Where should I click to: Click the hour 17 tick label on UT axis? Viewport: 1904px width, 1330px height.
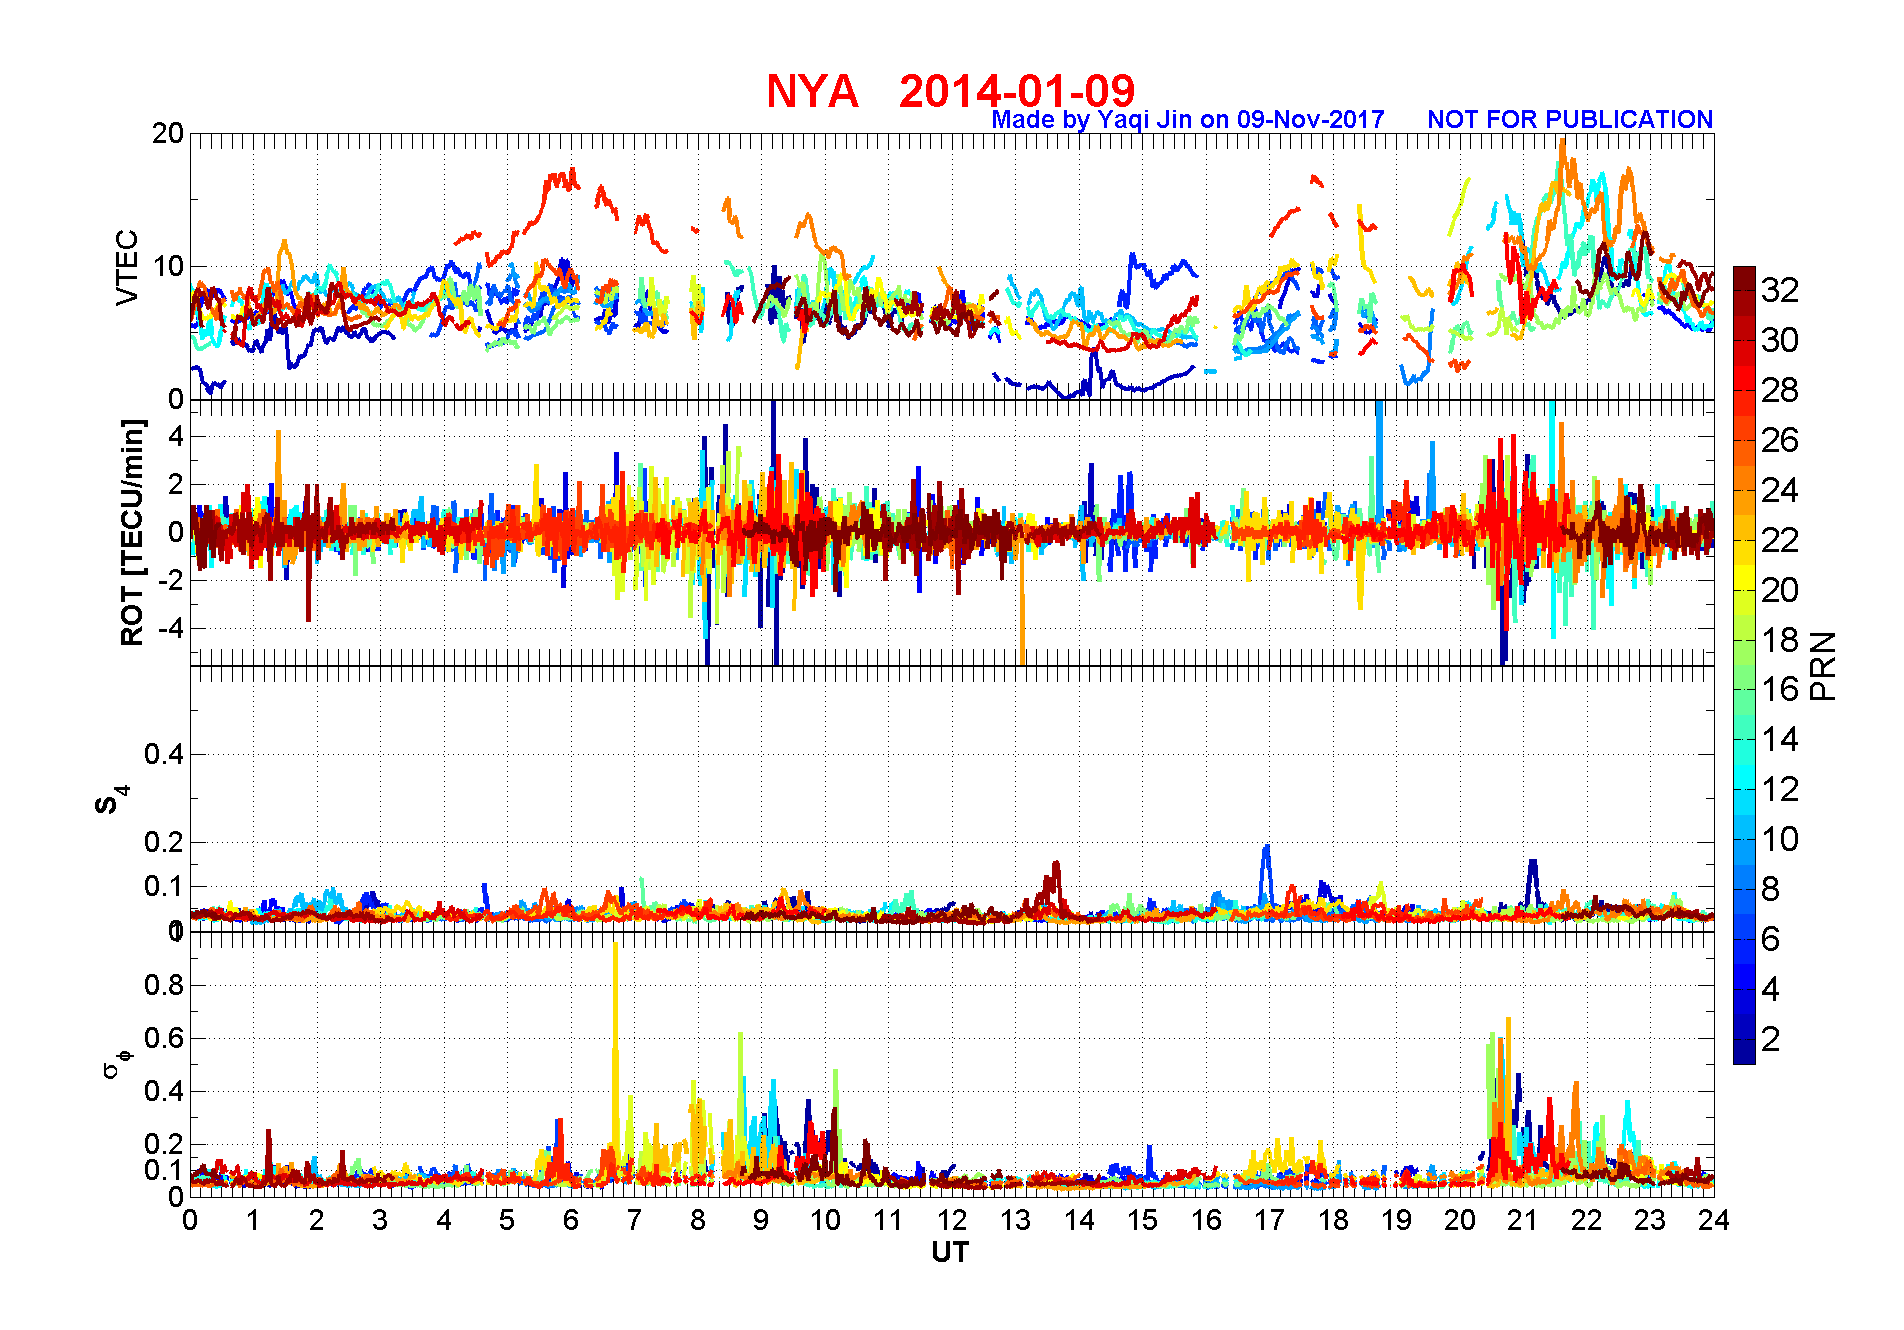click(1269, 1220)
